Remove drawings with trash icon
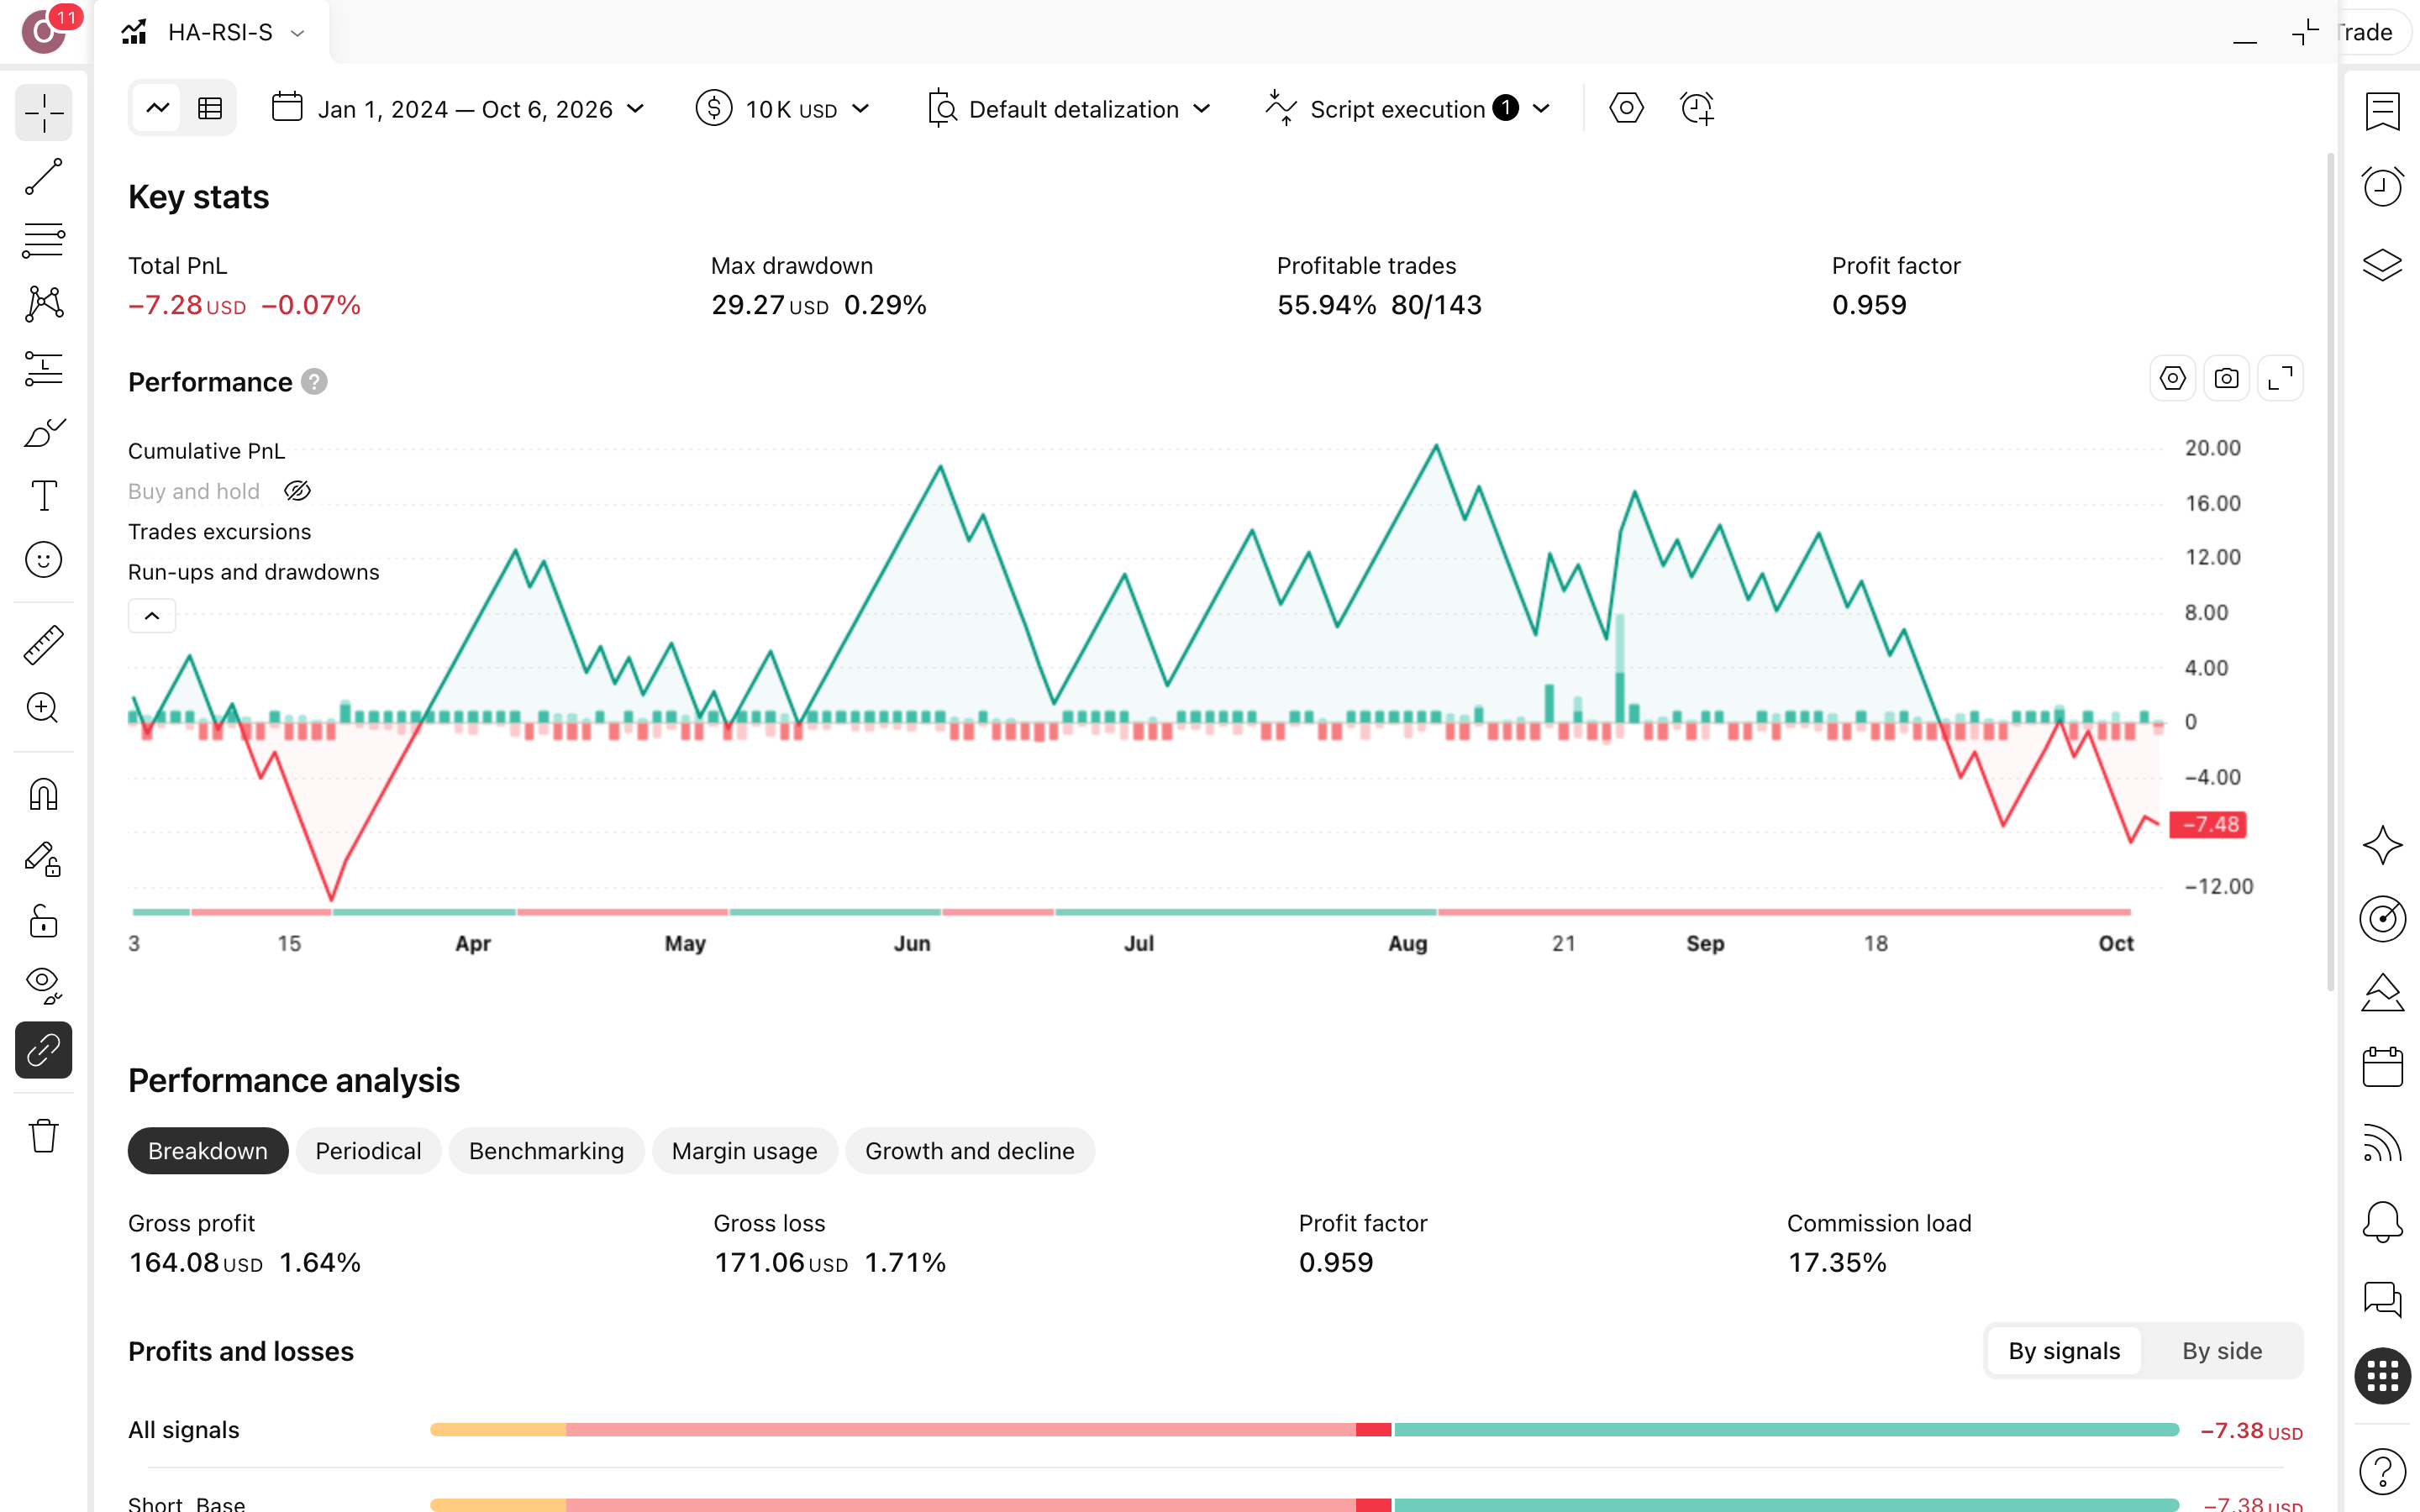 pos(43,1136)
